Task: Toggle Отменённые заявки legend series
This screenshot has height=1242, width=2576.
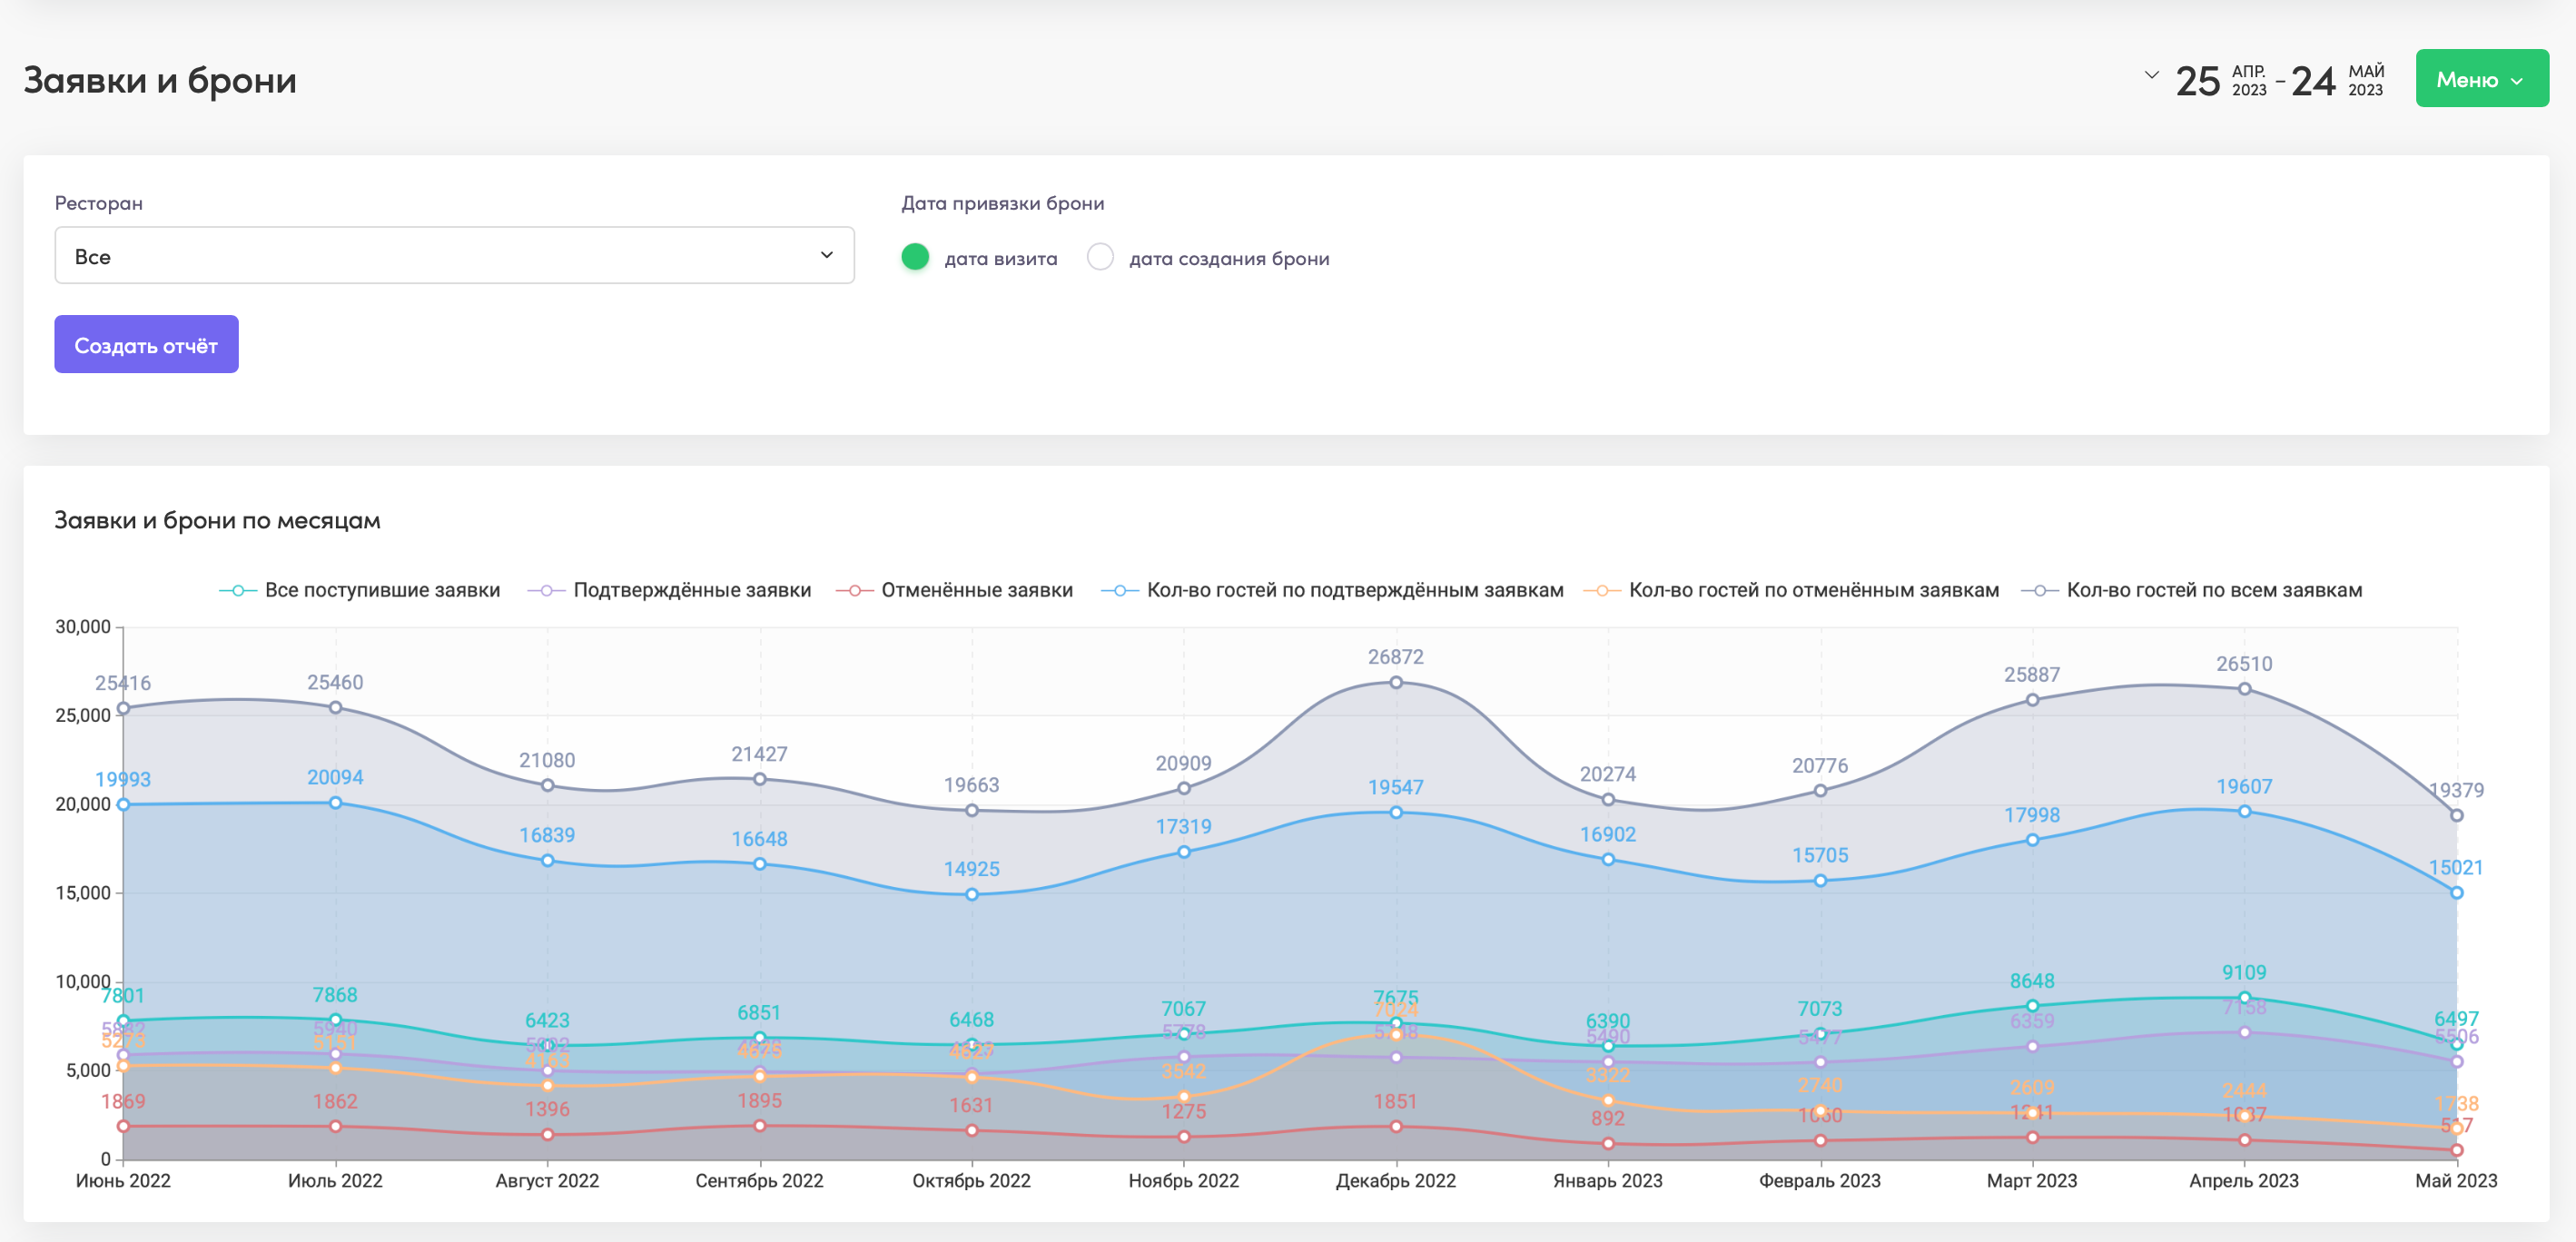Action: pyautogui.click(x=954, y=590)
